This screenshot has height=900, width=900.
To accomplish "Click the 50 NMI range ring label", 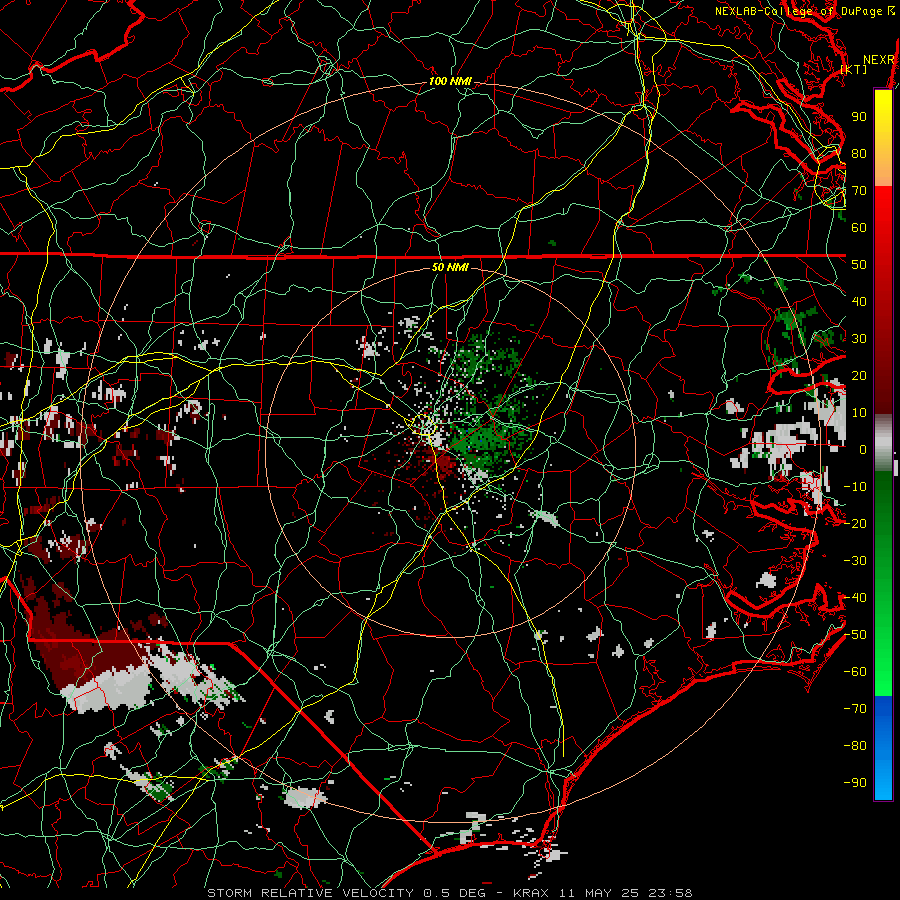I will [450, 267].
